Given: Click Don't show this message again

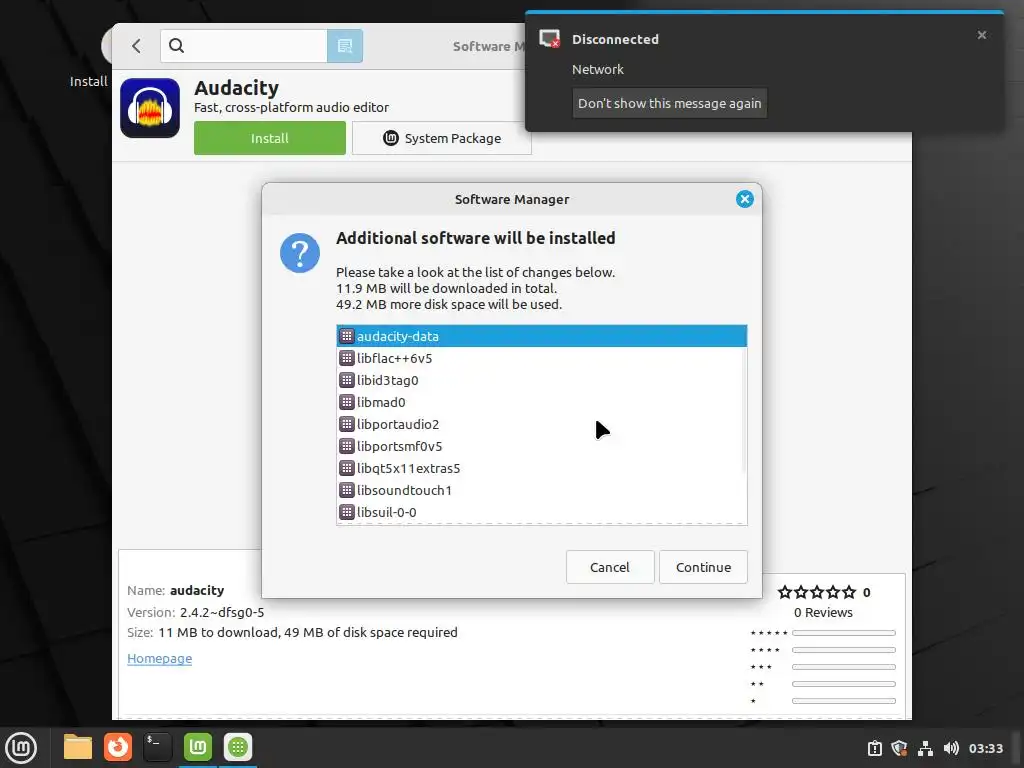Looking at the screenshot, I should point(669,103).
